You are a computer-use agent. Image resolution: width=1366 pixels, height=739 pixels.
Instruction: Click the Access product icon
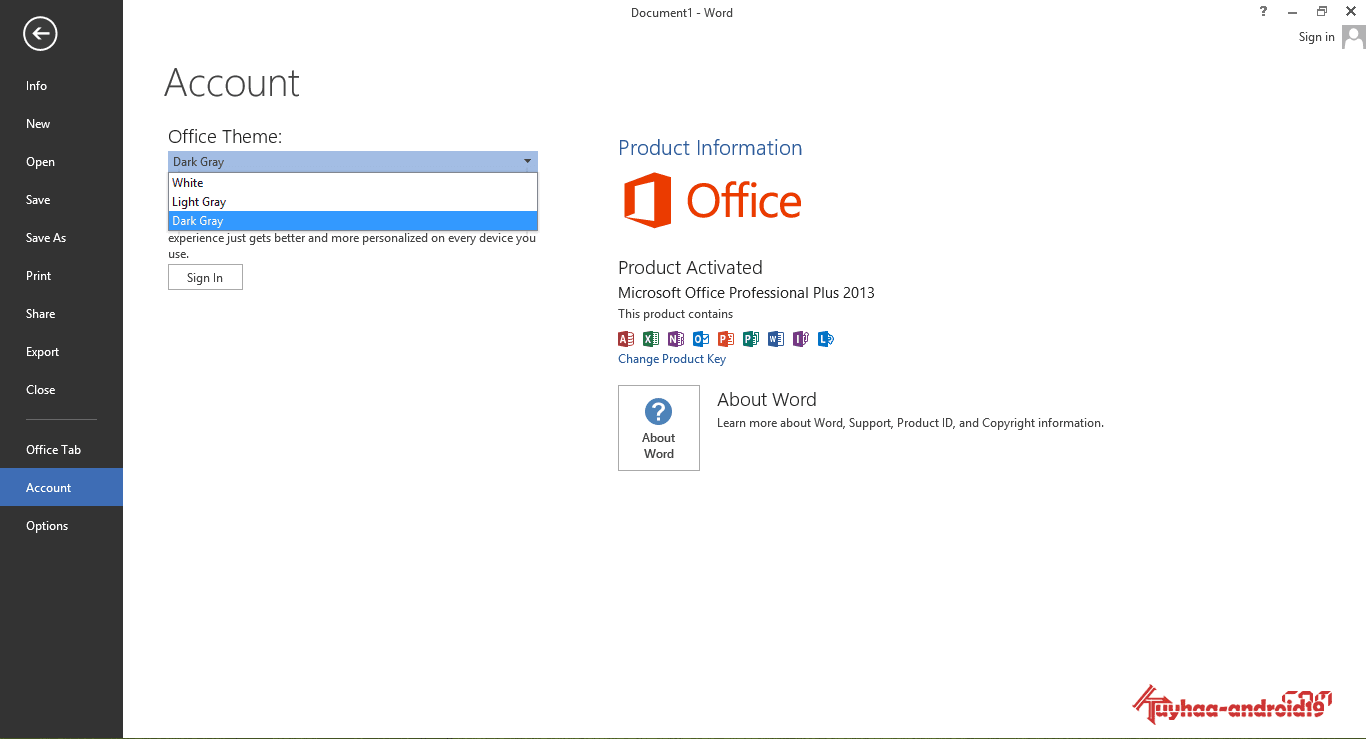tap(626, 339)
